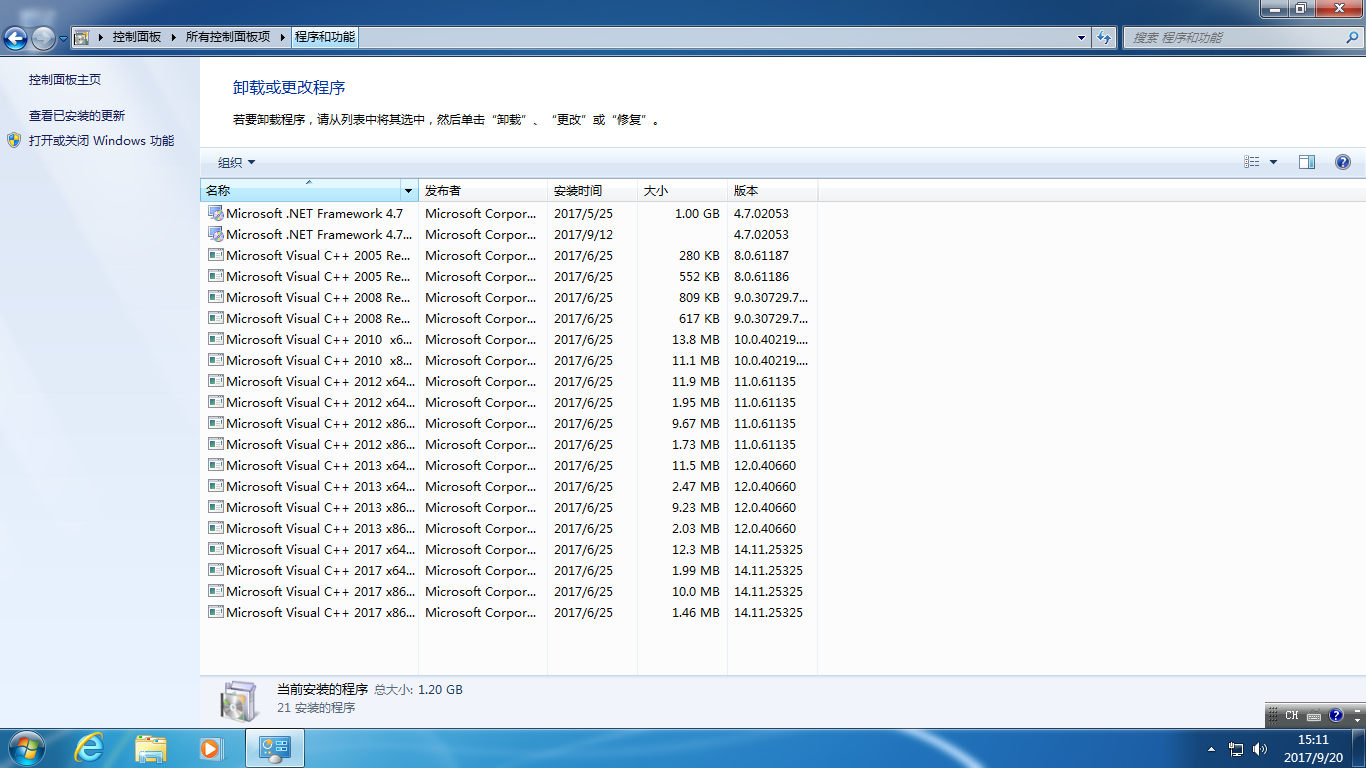Click the control panel icon in address bar
1366x768 pixels.
81,37
